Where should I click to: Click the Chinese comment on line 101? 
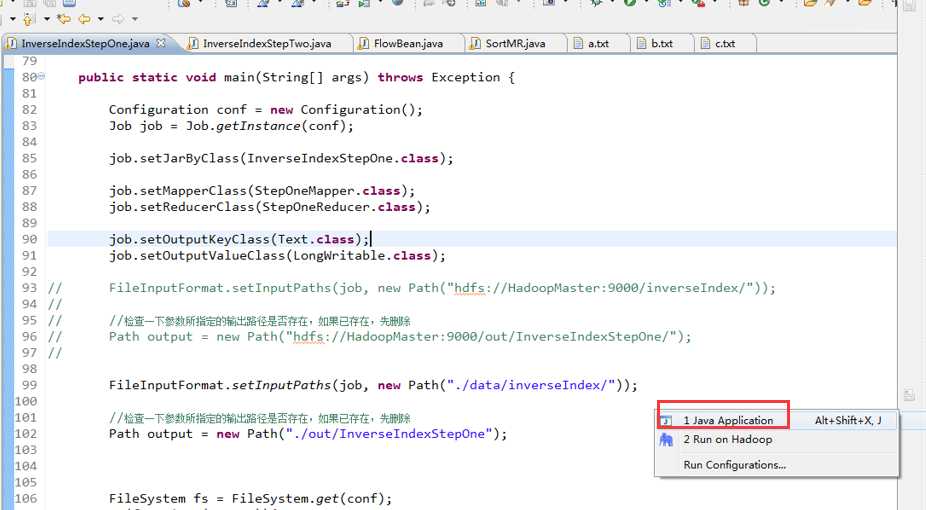point(259,418)
